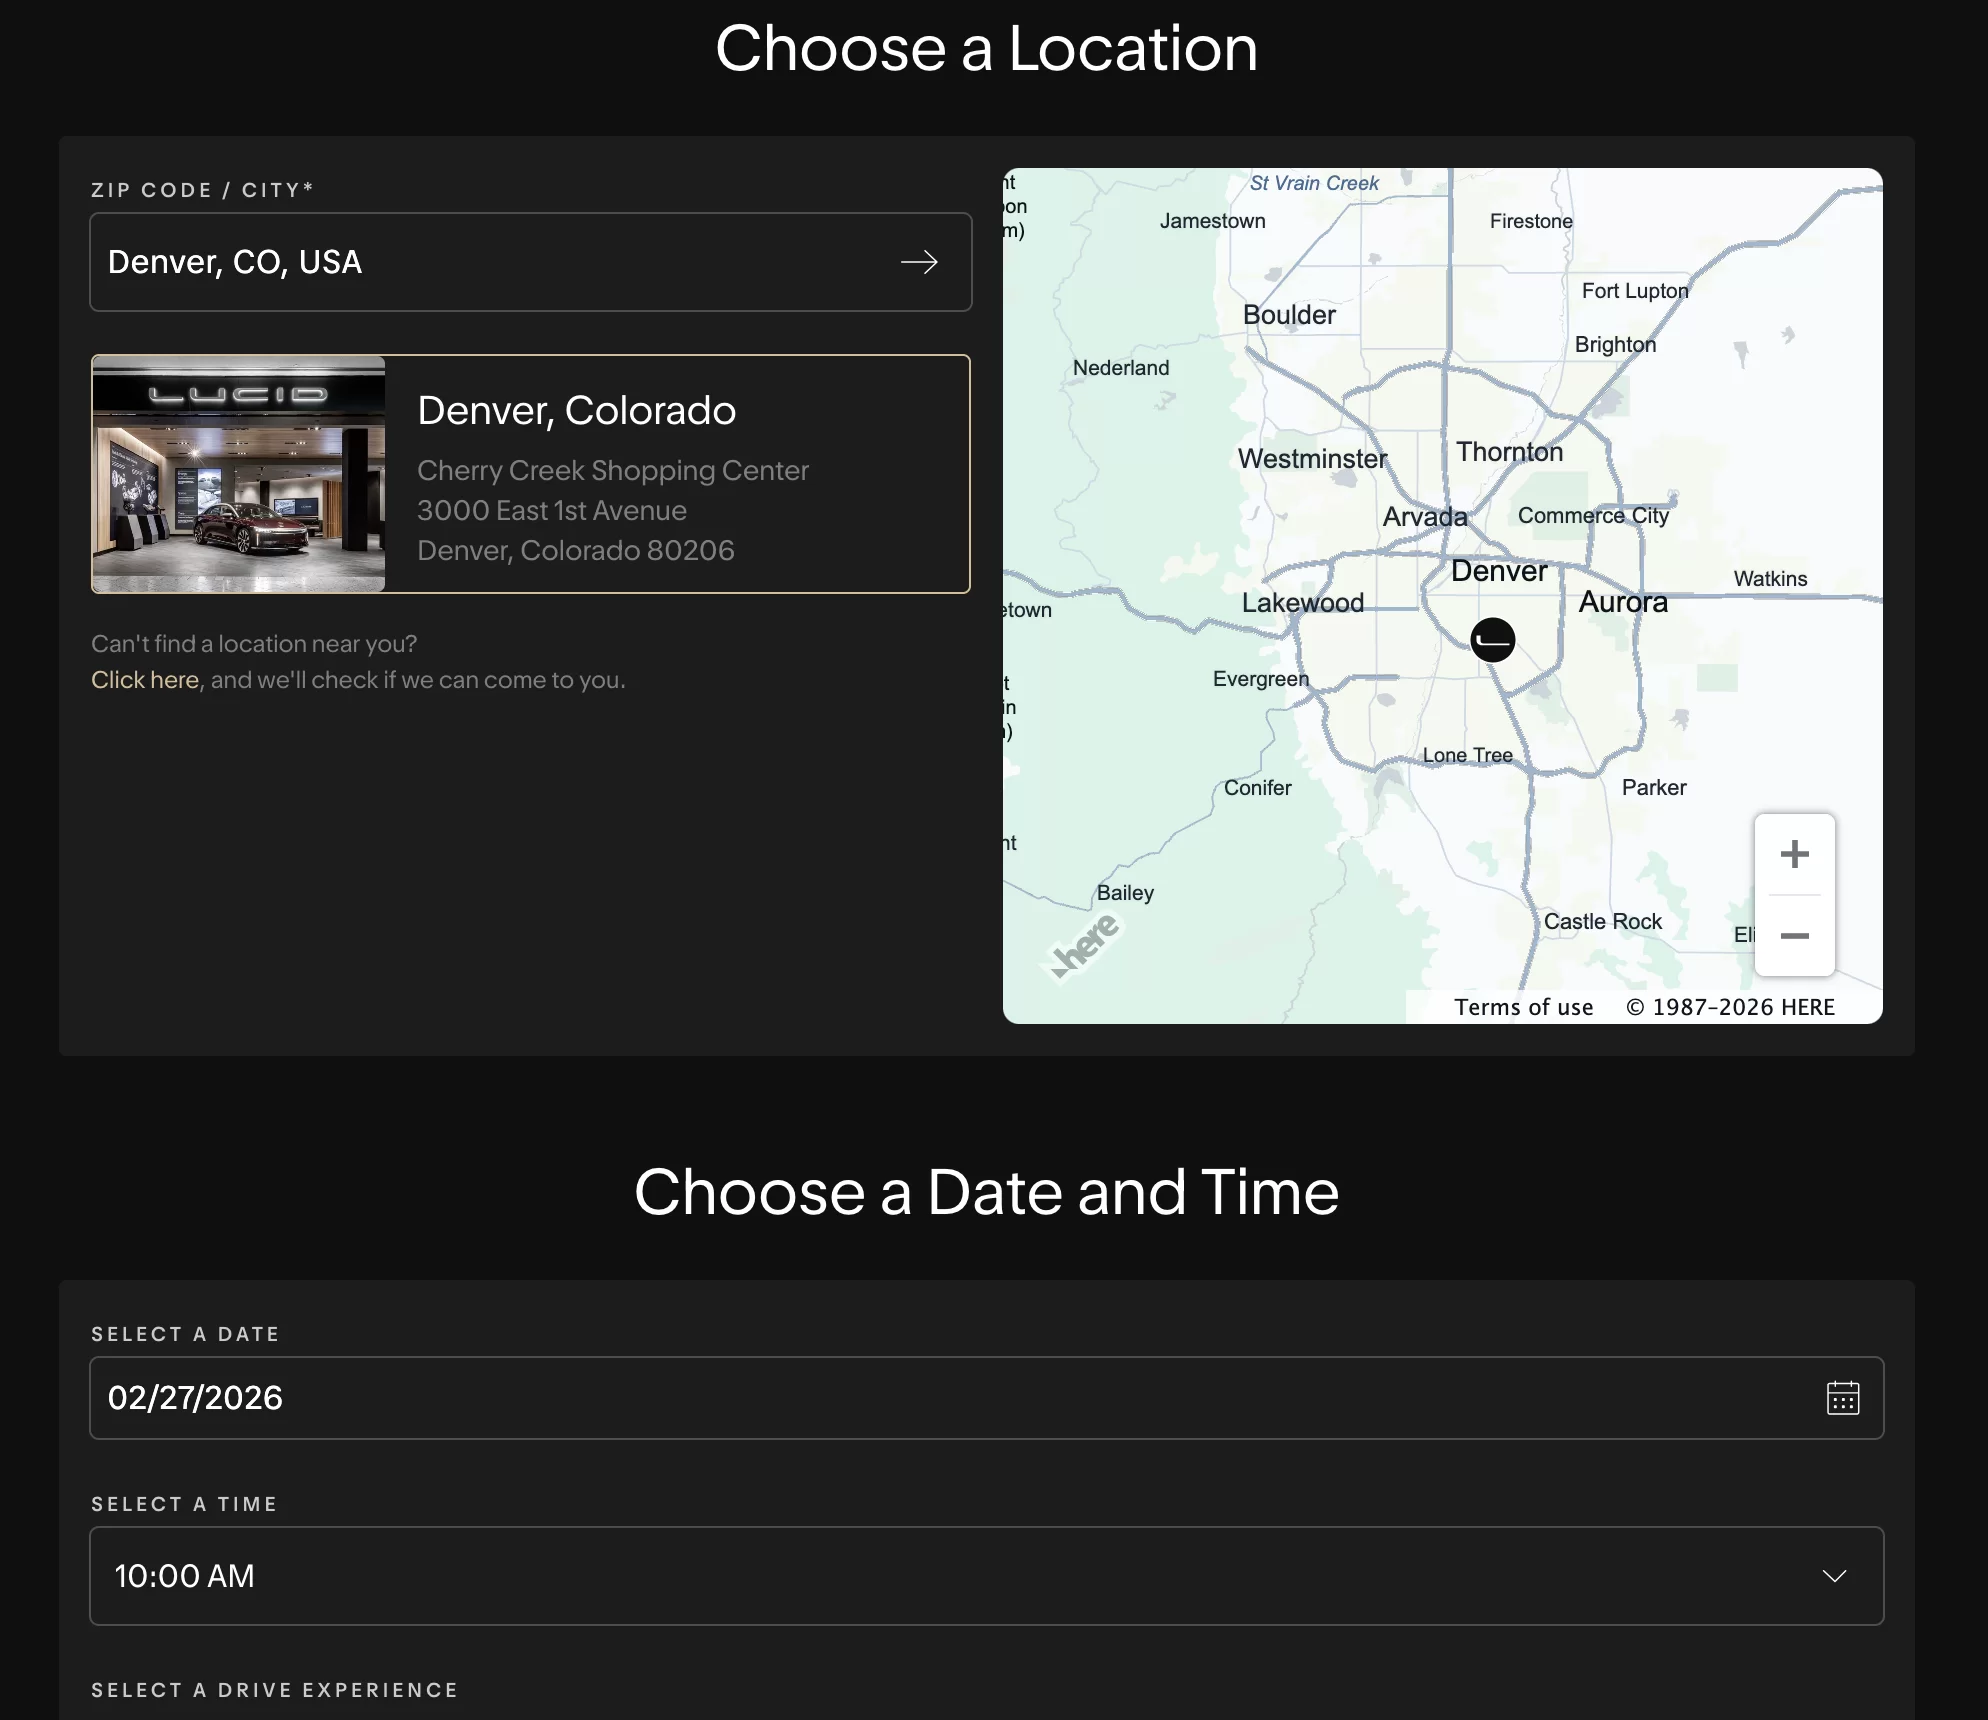Click the Parker map label

pos(1653,787)
